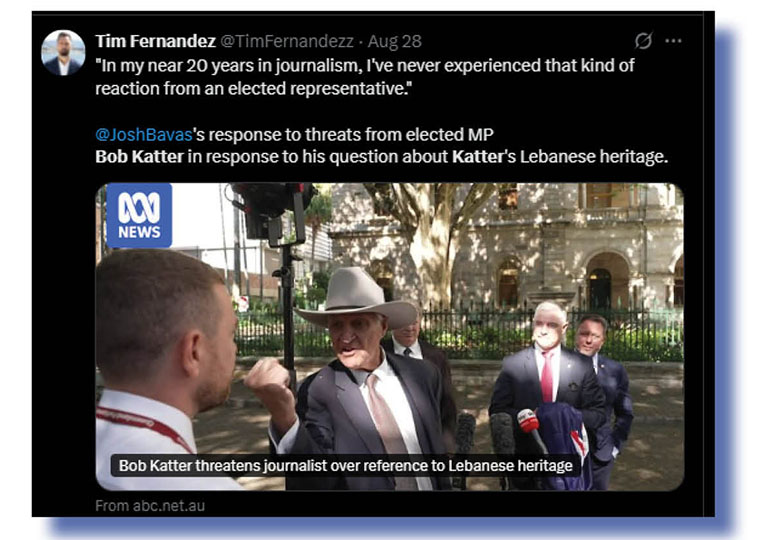The image size is (765, 540).
Task: Click the man's cowboy hat in video
Action: pyautogui.click(x=356, y=298)
